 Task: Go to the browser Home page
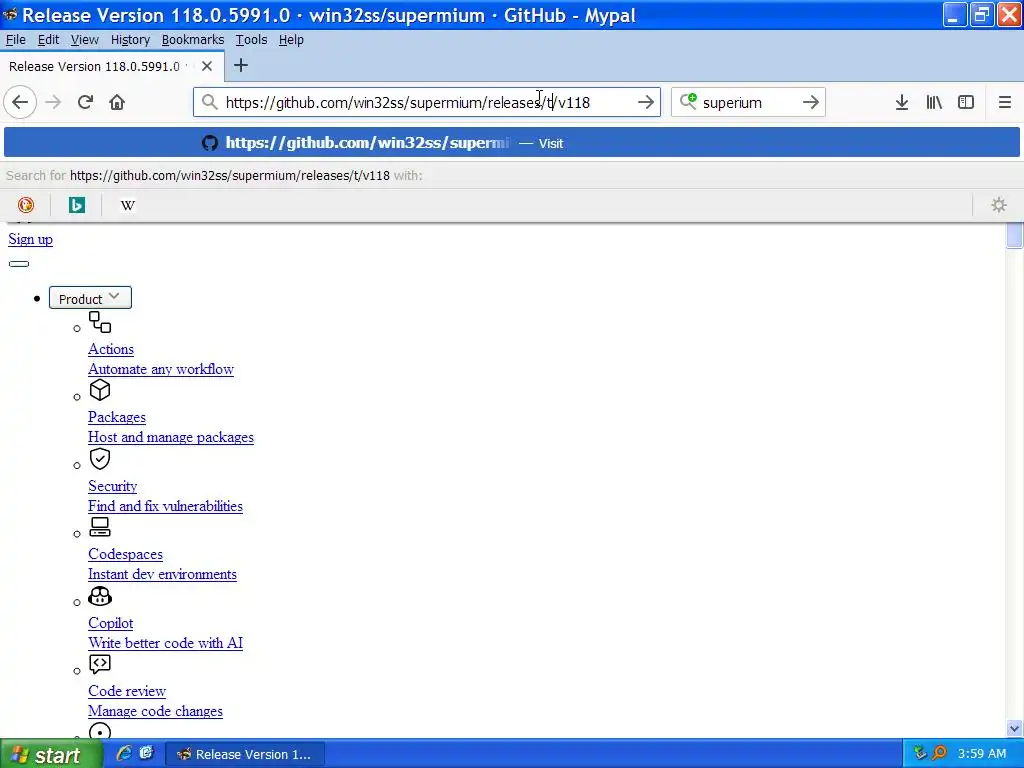tap(117, 103)
